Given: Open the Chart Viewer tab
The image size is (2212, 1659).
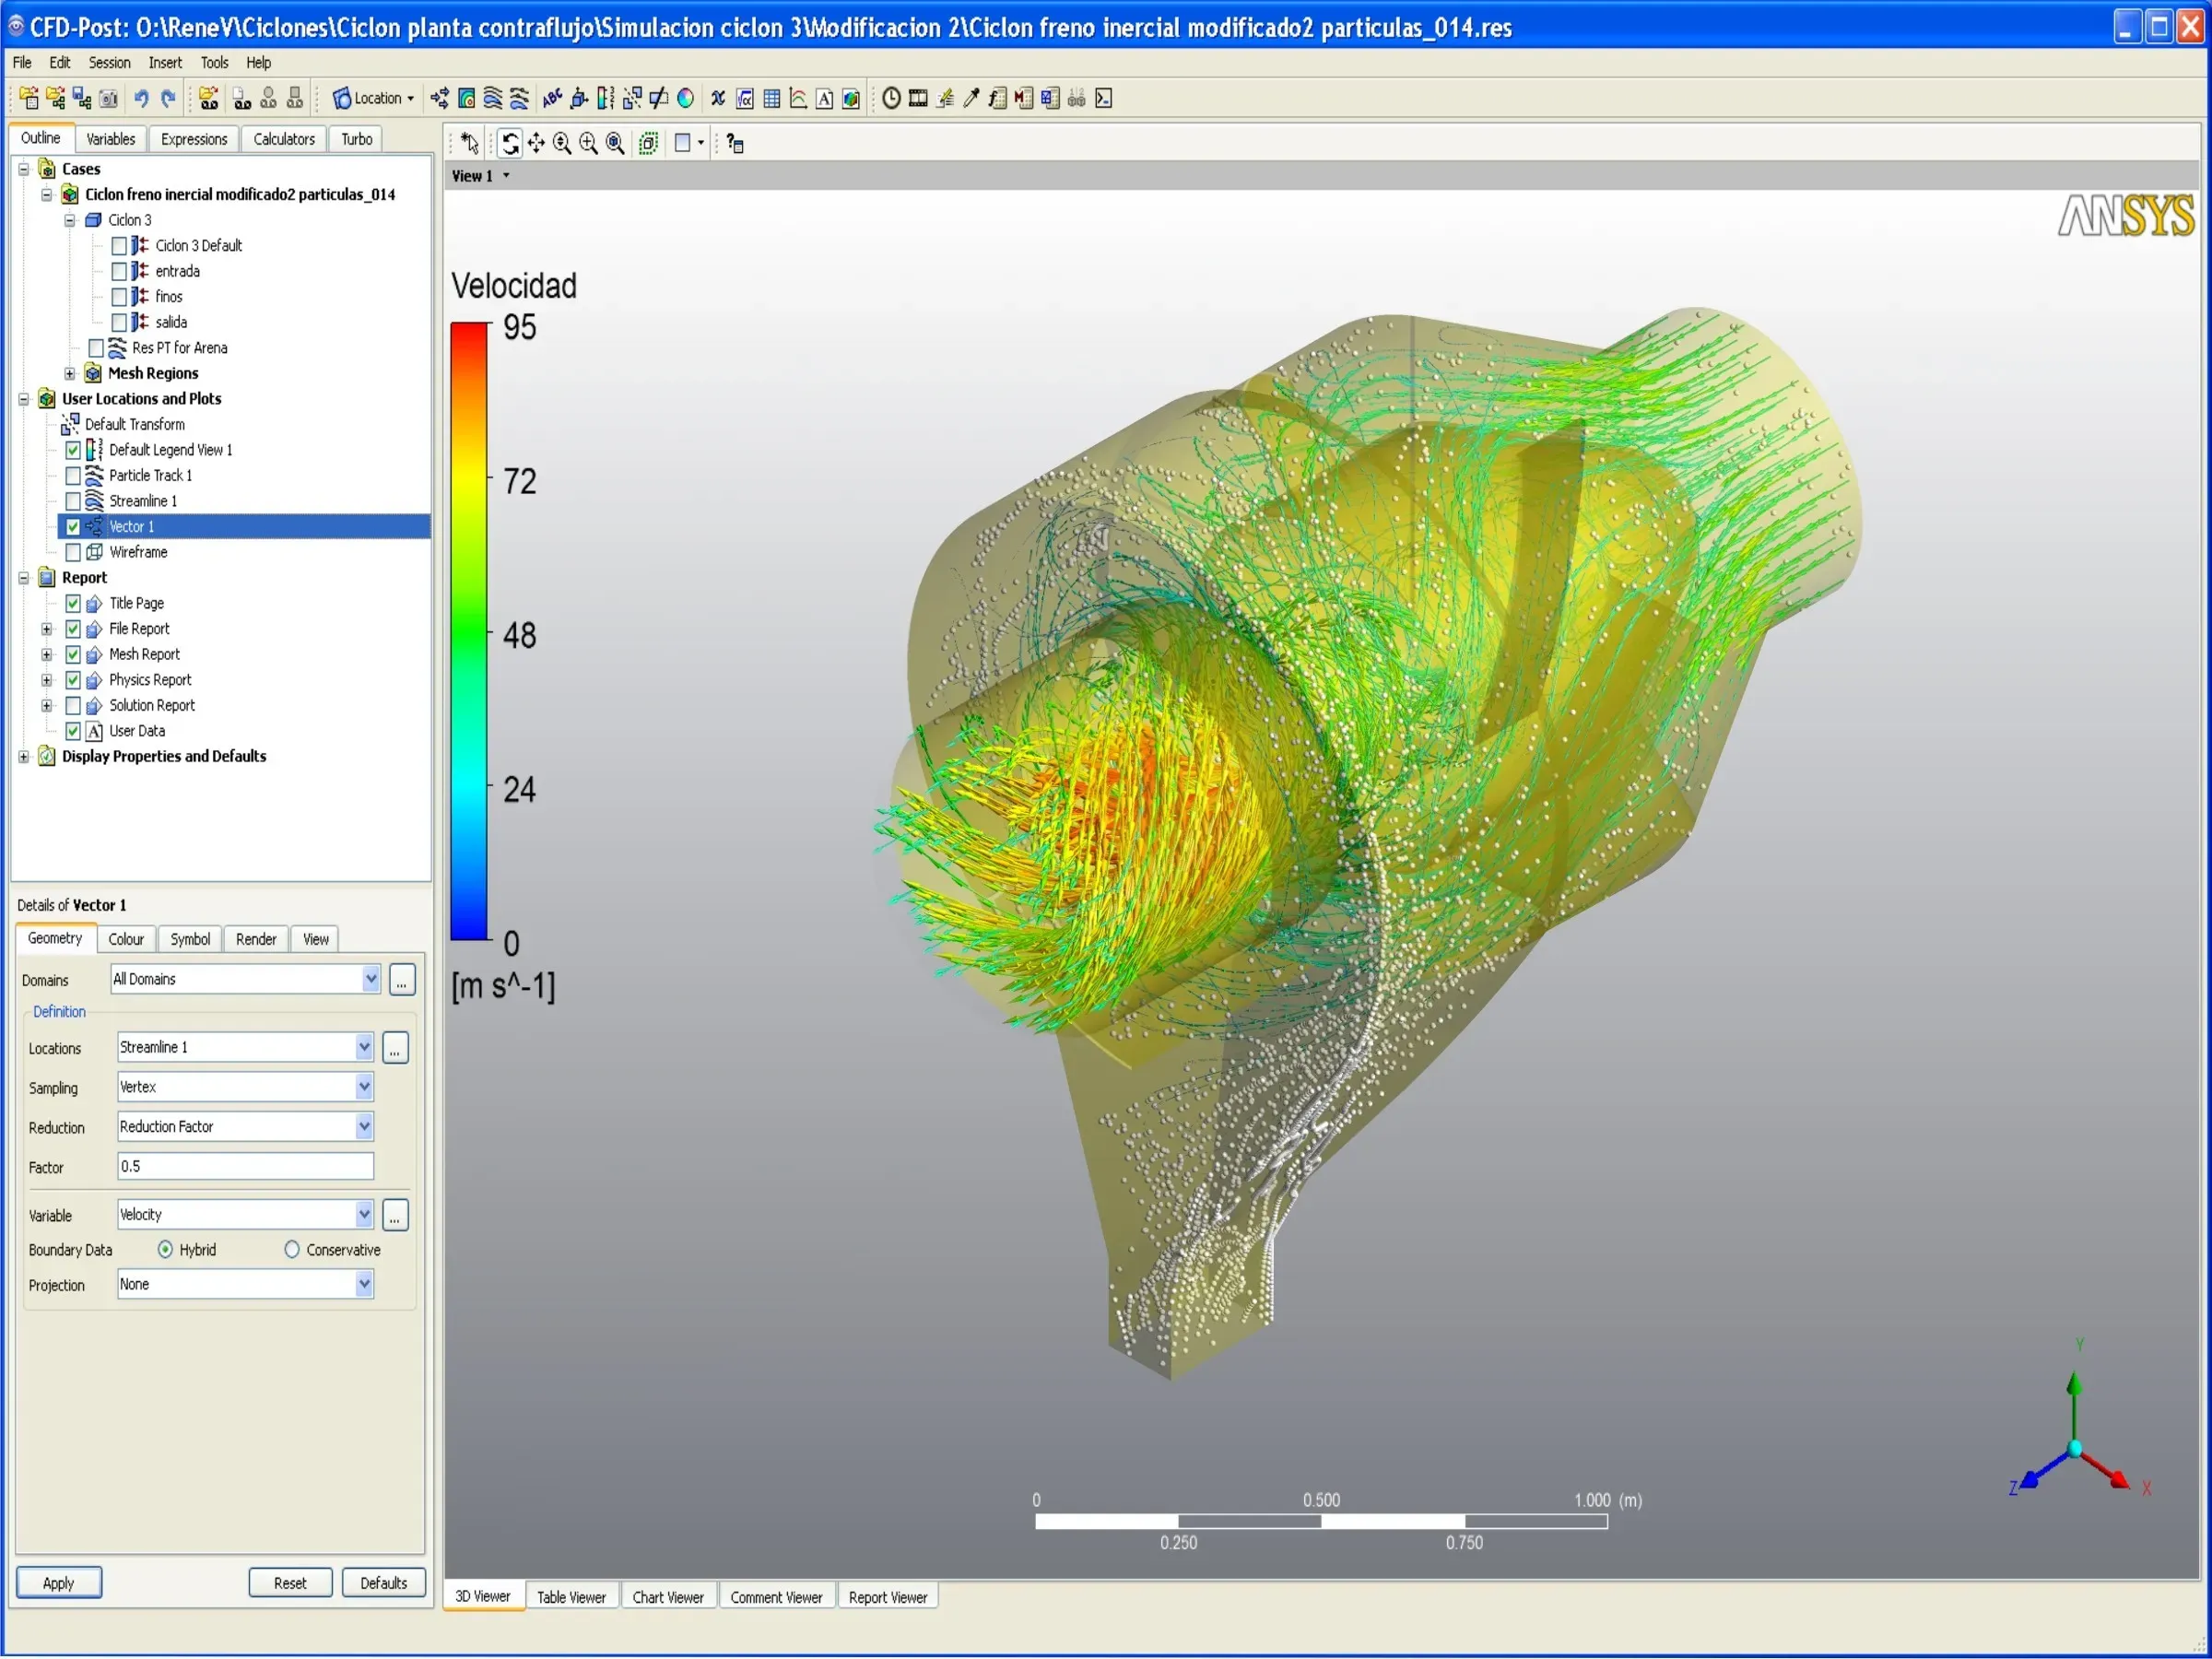Looking at the screenshot, I should pyautogui.click(x=668, y=1598).
